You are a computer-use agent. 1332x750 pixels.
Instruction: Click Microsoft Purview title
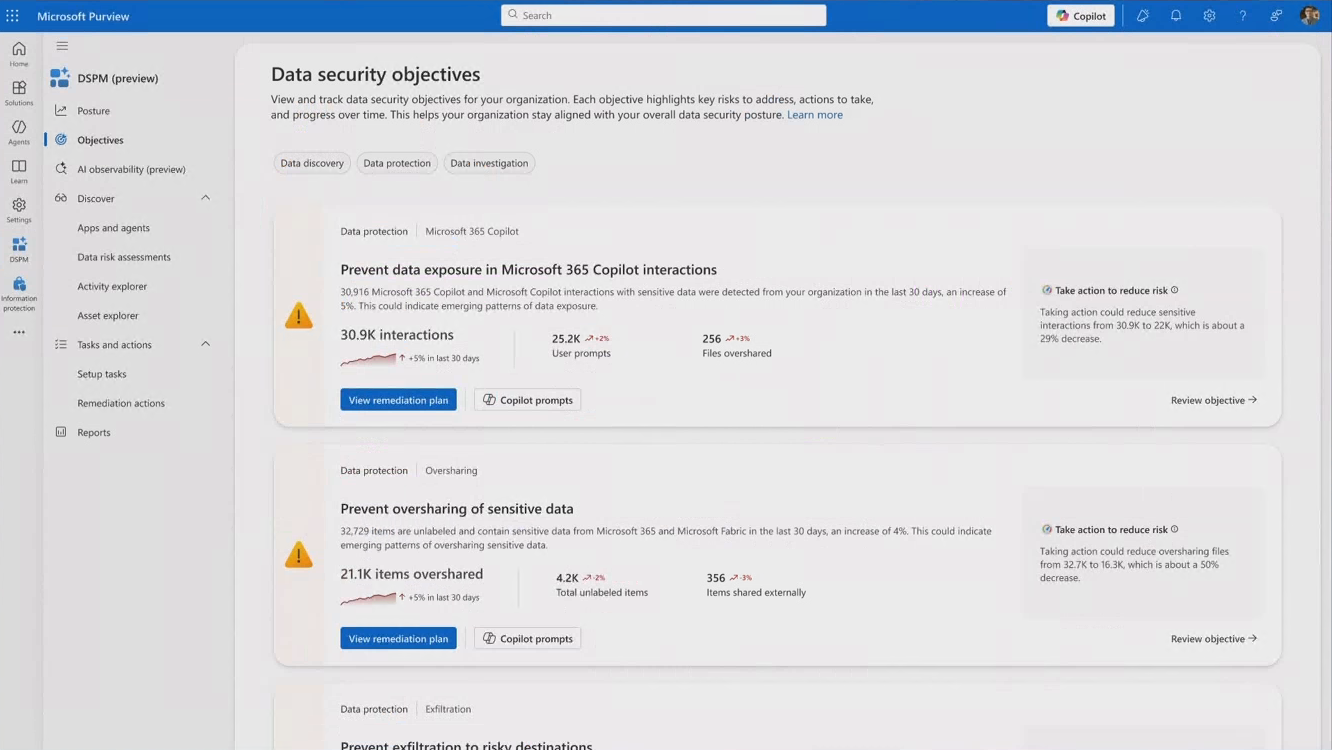(83, 16)
